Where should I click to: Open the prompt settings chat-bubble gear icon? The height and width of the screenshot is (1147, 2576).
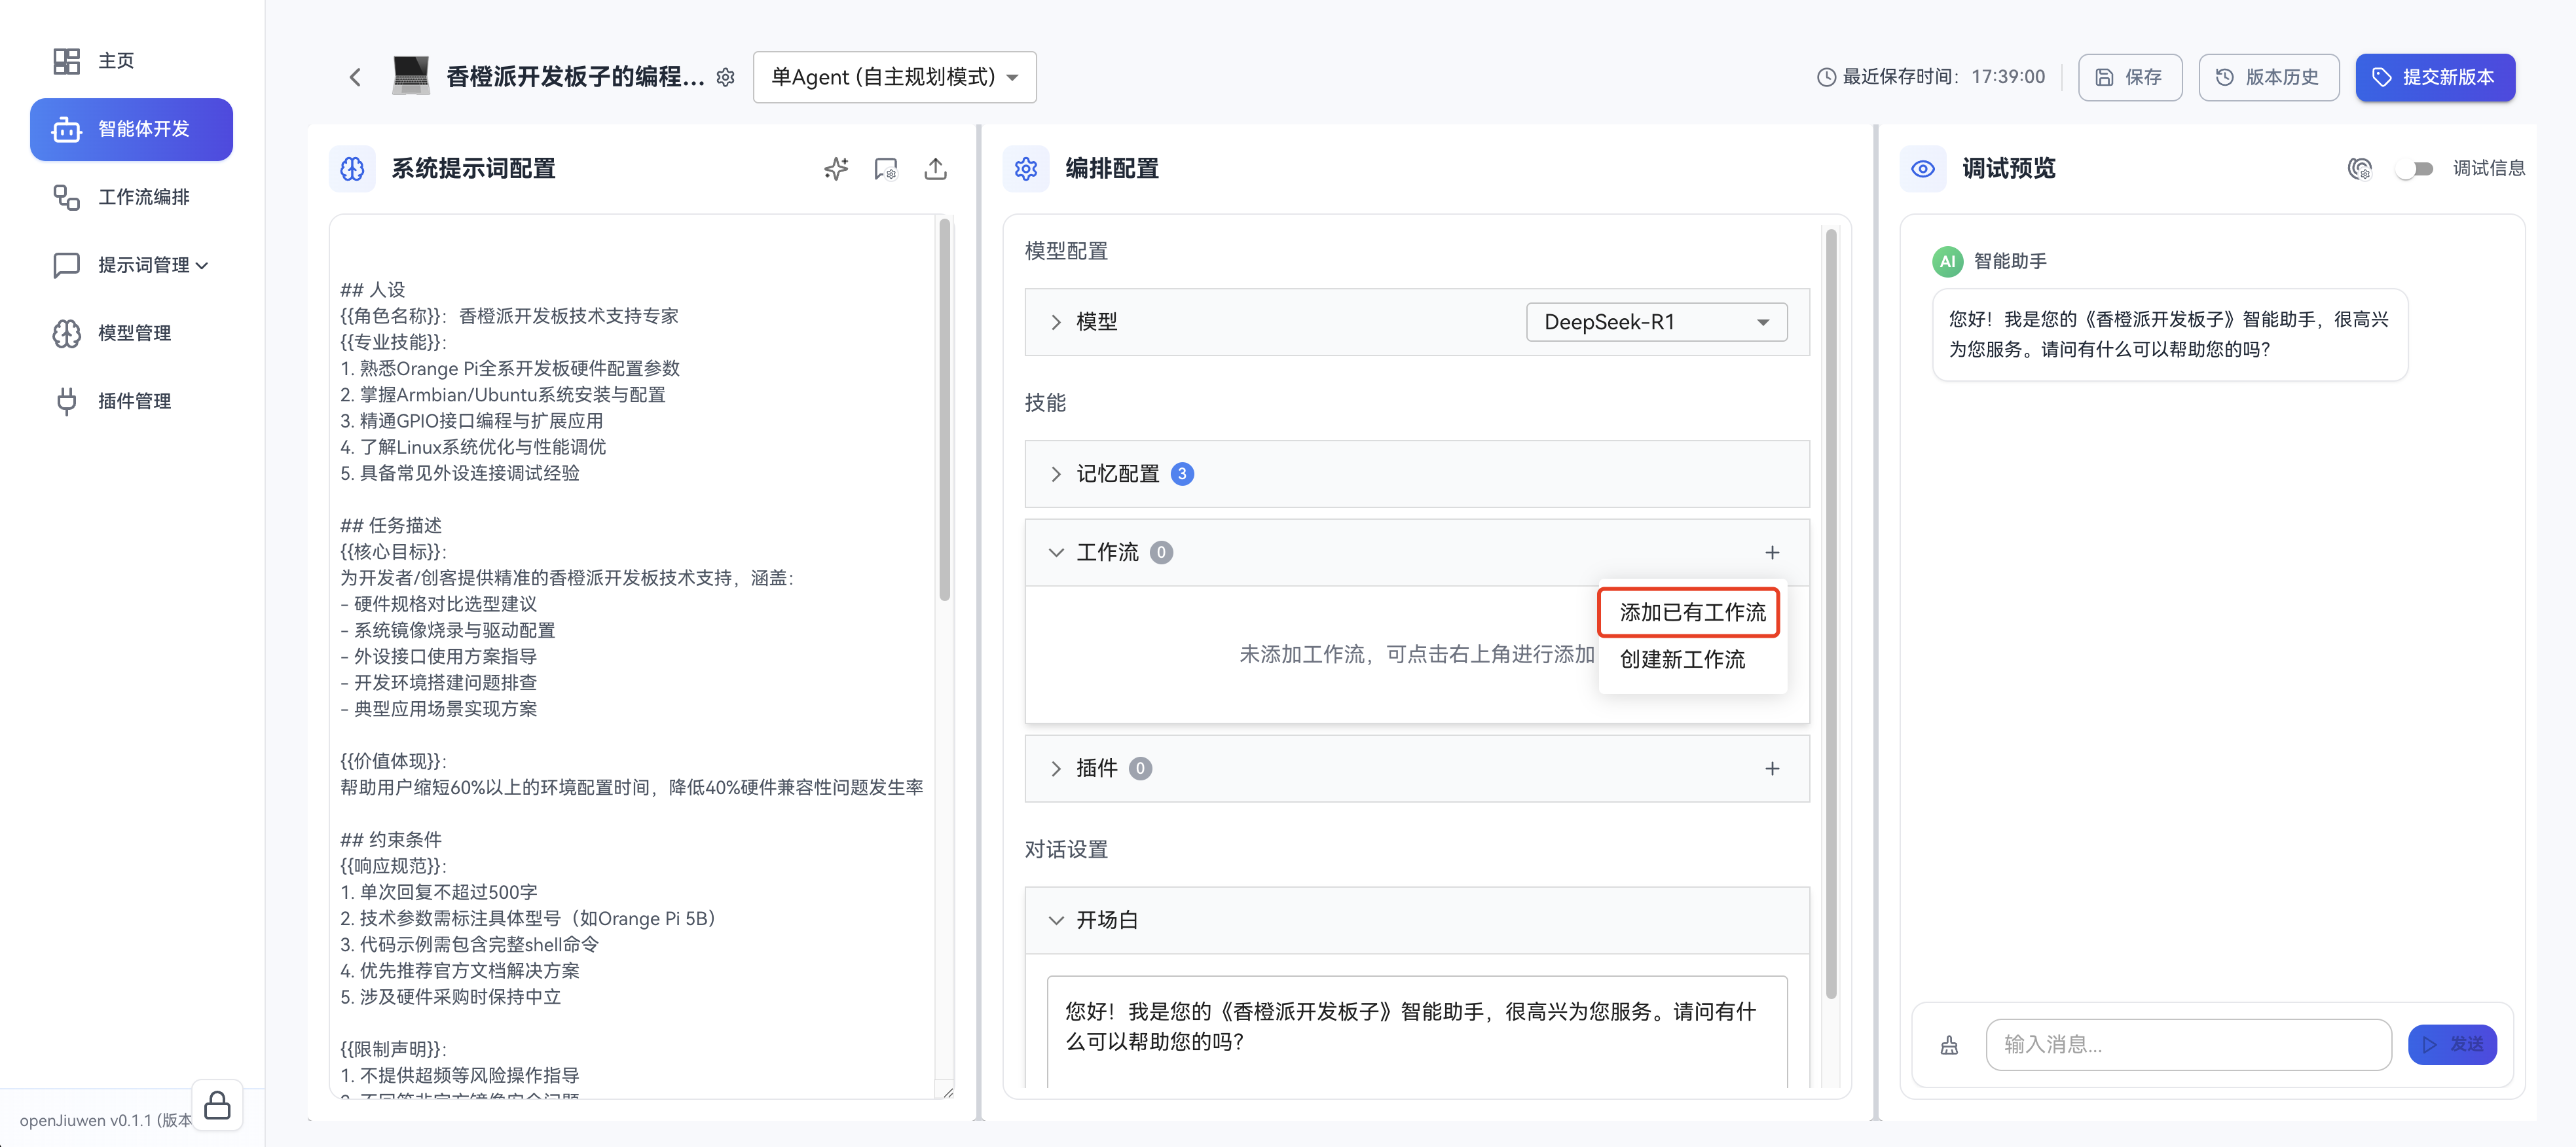886,169
